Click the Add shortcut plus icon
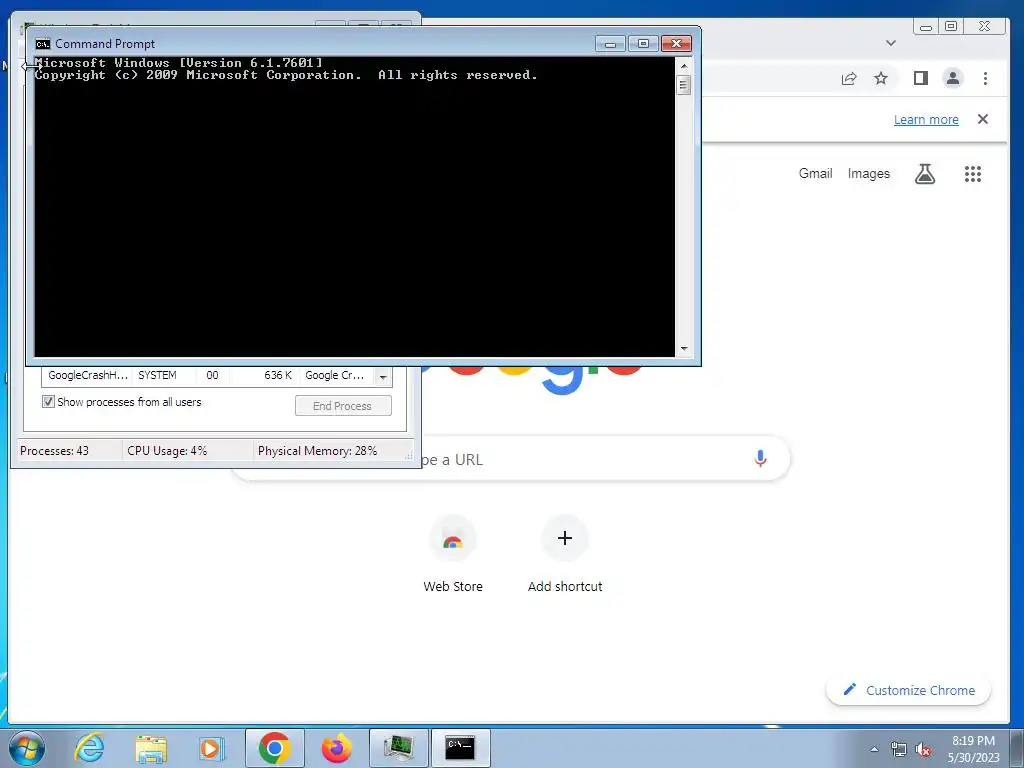 565,538
